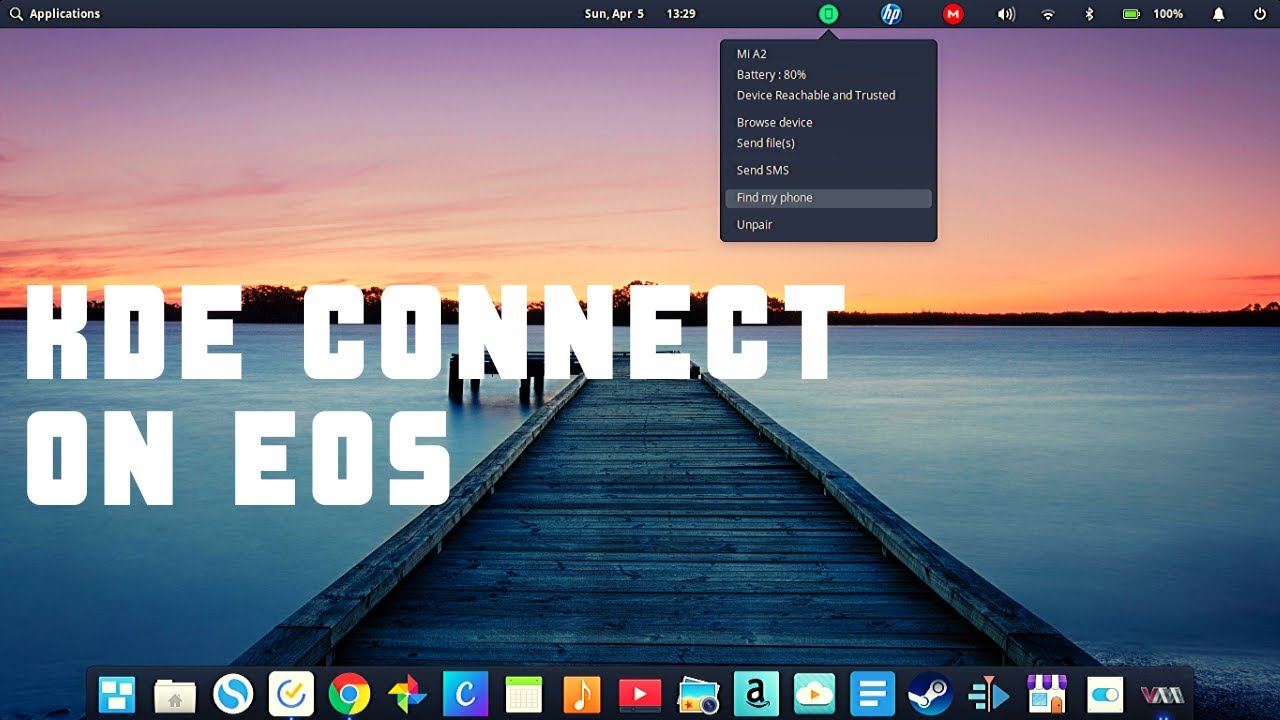Open the teal arrow app dock icon
The width and height of the screenshot is (1280, 720).
pyautogui.click(x=988, y=693)
